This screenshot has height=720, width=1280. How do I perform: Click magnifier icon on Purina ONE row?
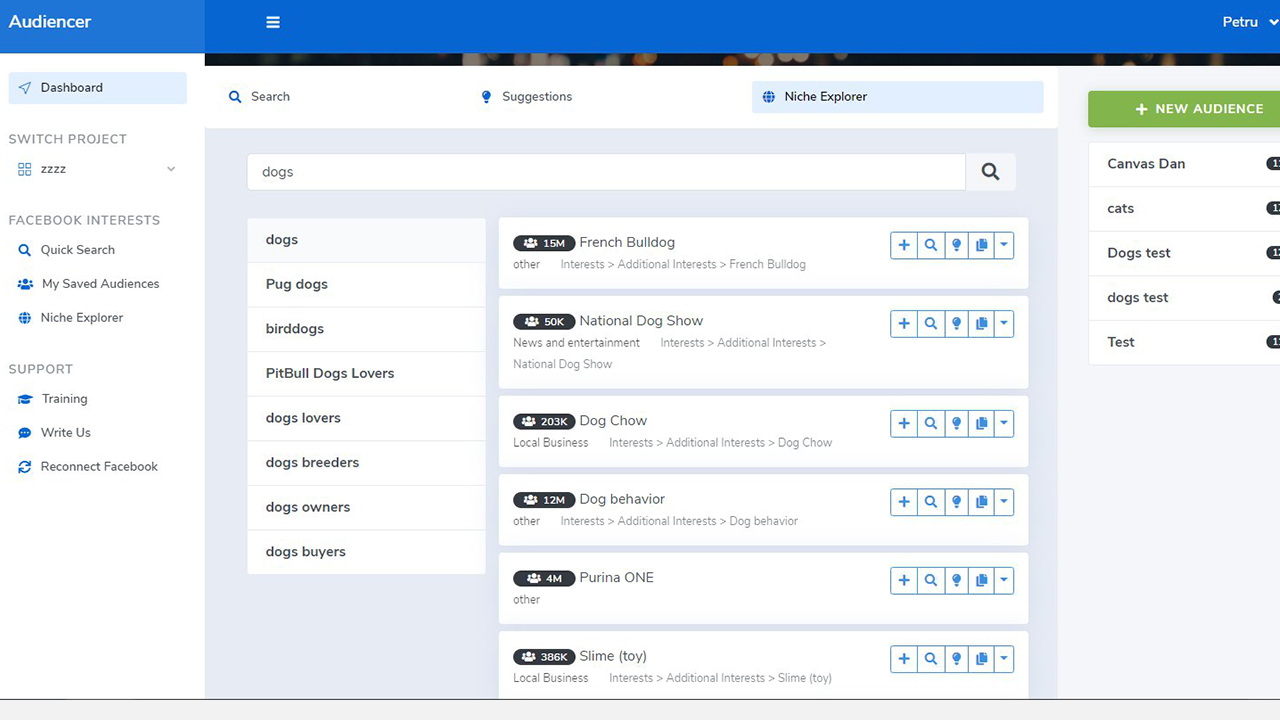tap(931, 581)
